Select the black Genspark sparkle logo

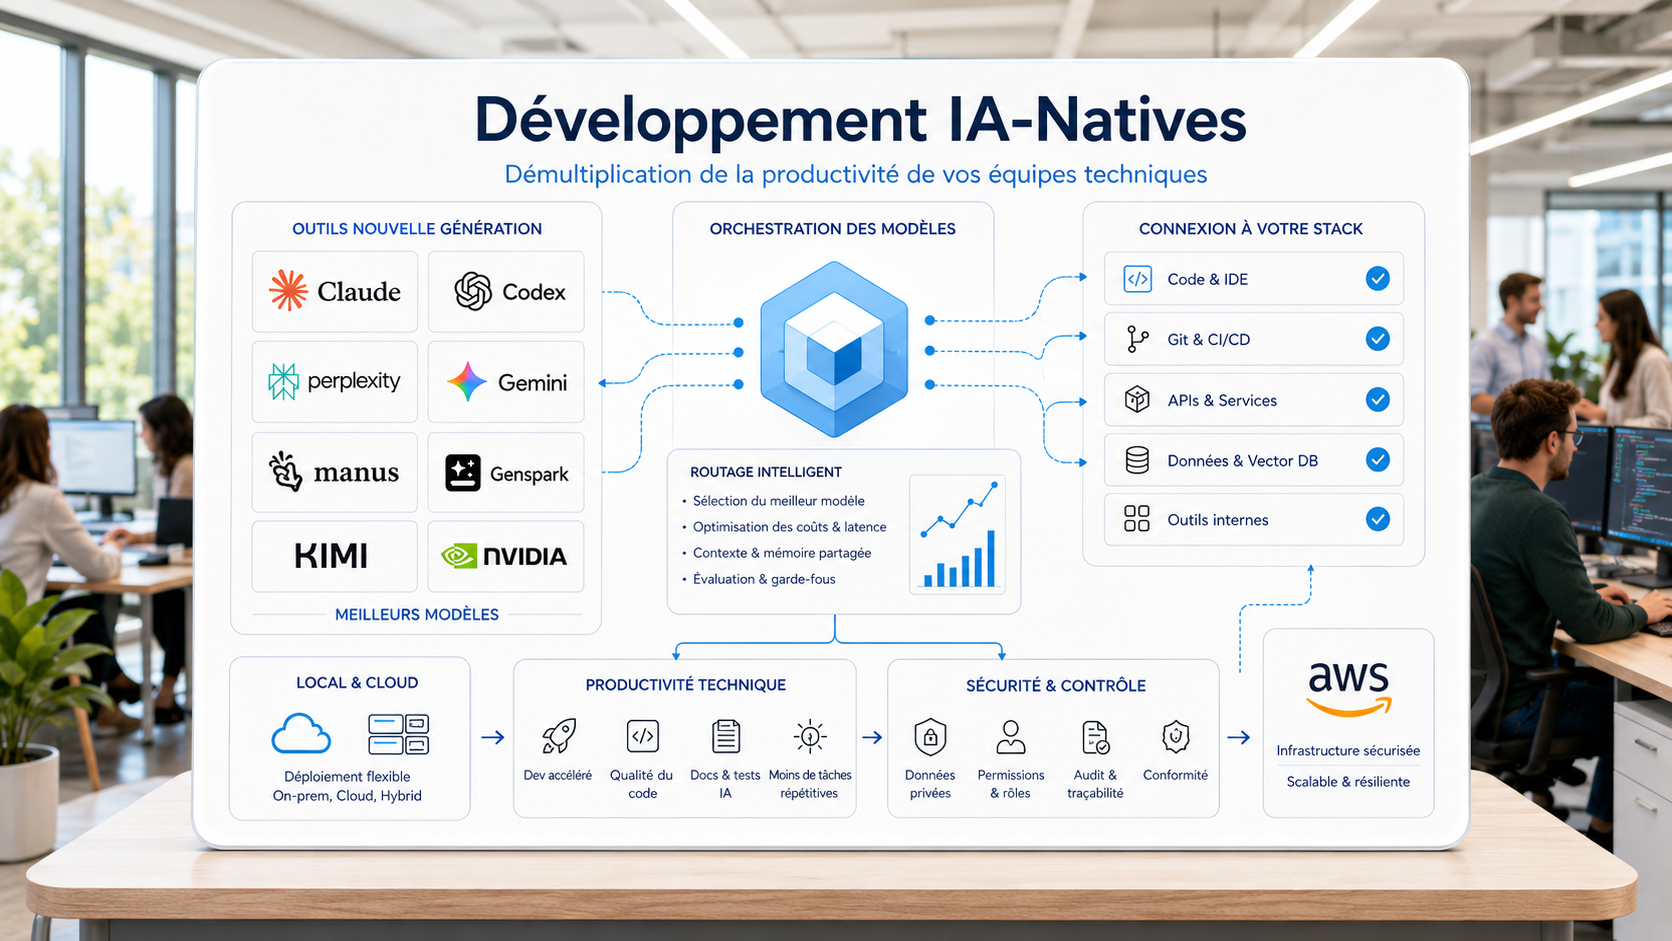463,472
